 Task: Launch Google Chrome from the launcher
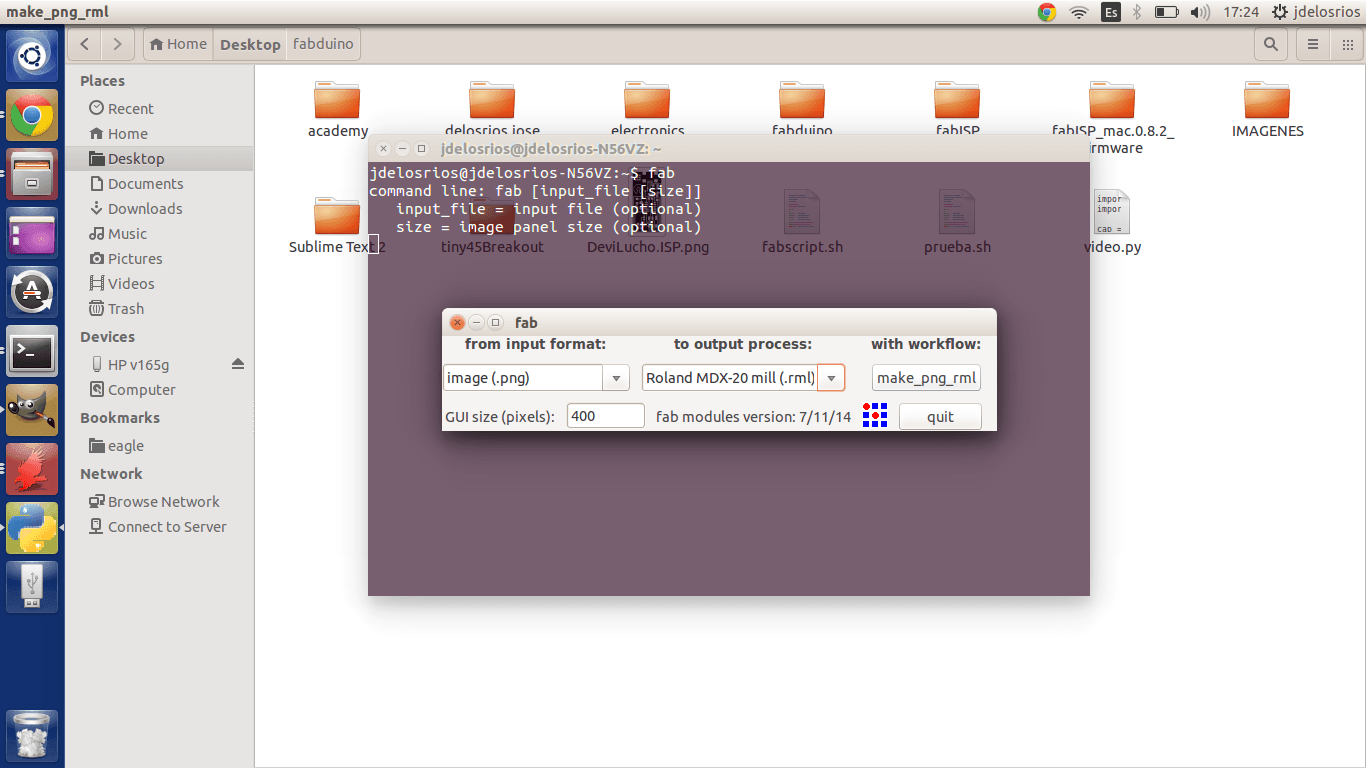[32, 115]
